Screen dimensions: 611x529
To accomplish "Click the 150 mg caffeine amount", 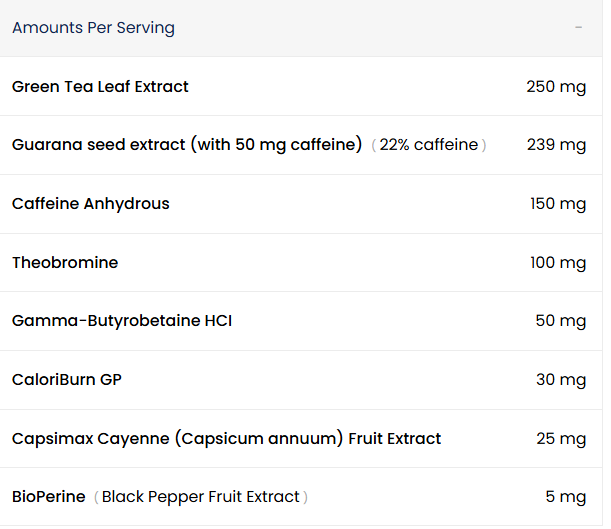I will 557,204.
